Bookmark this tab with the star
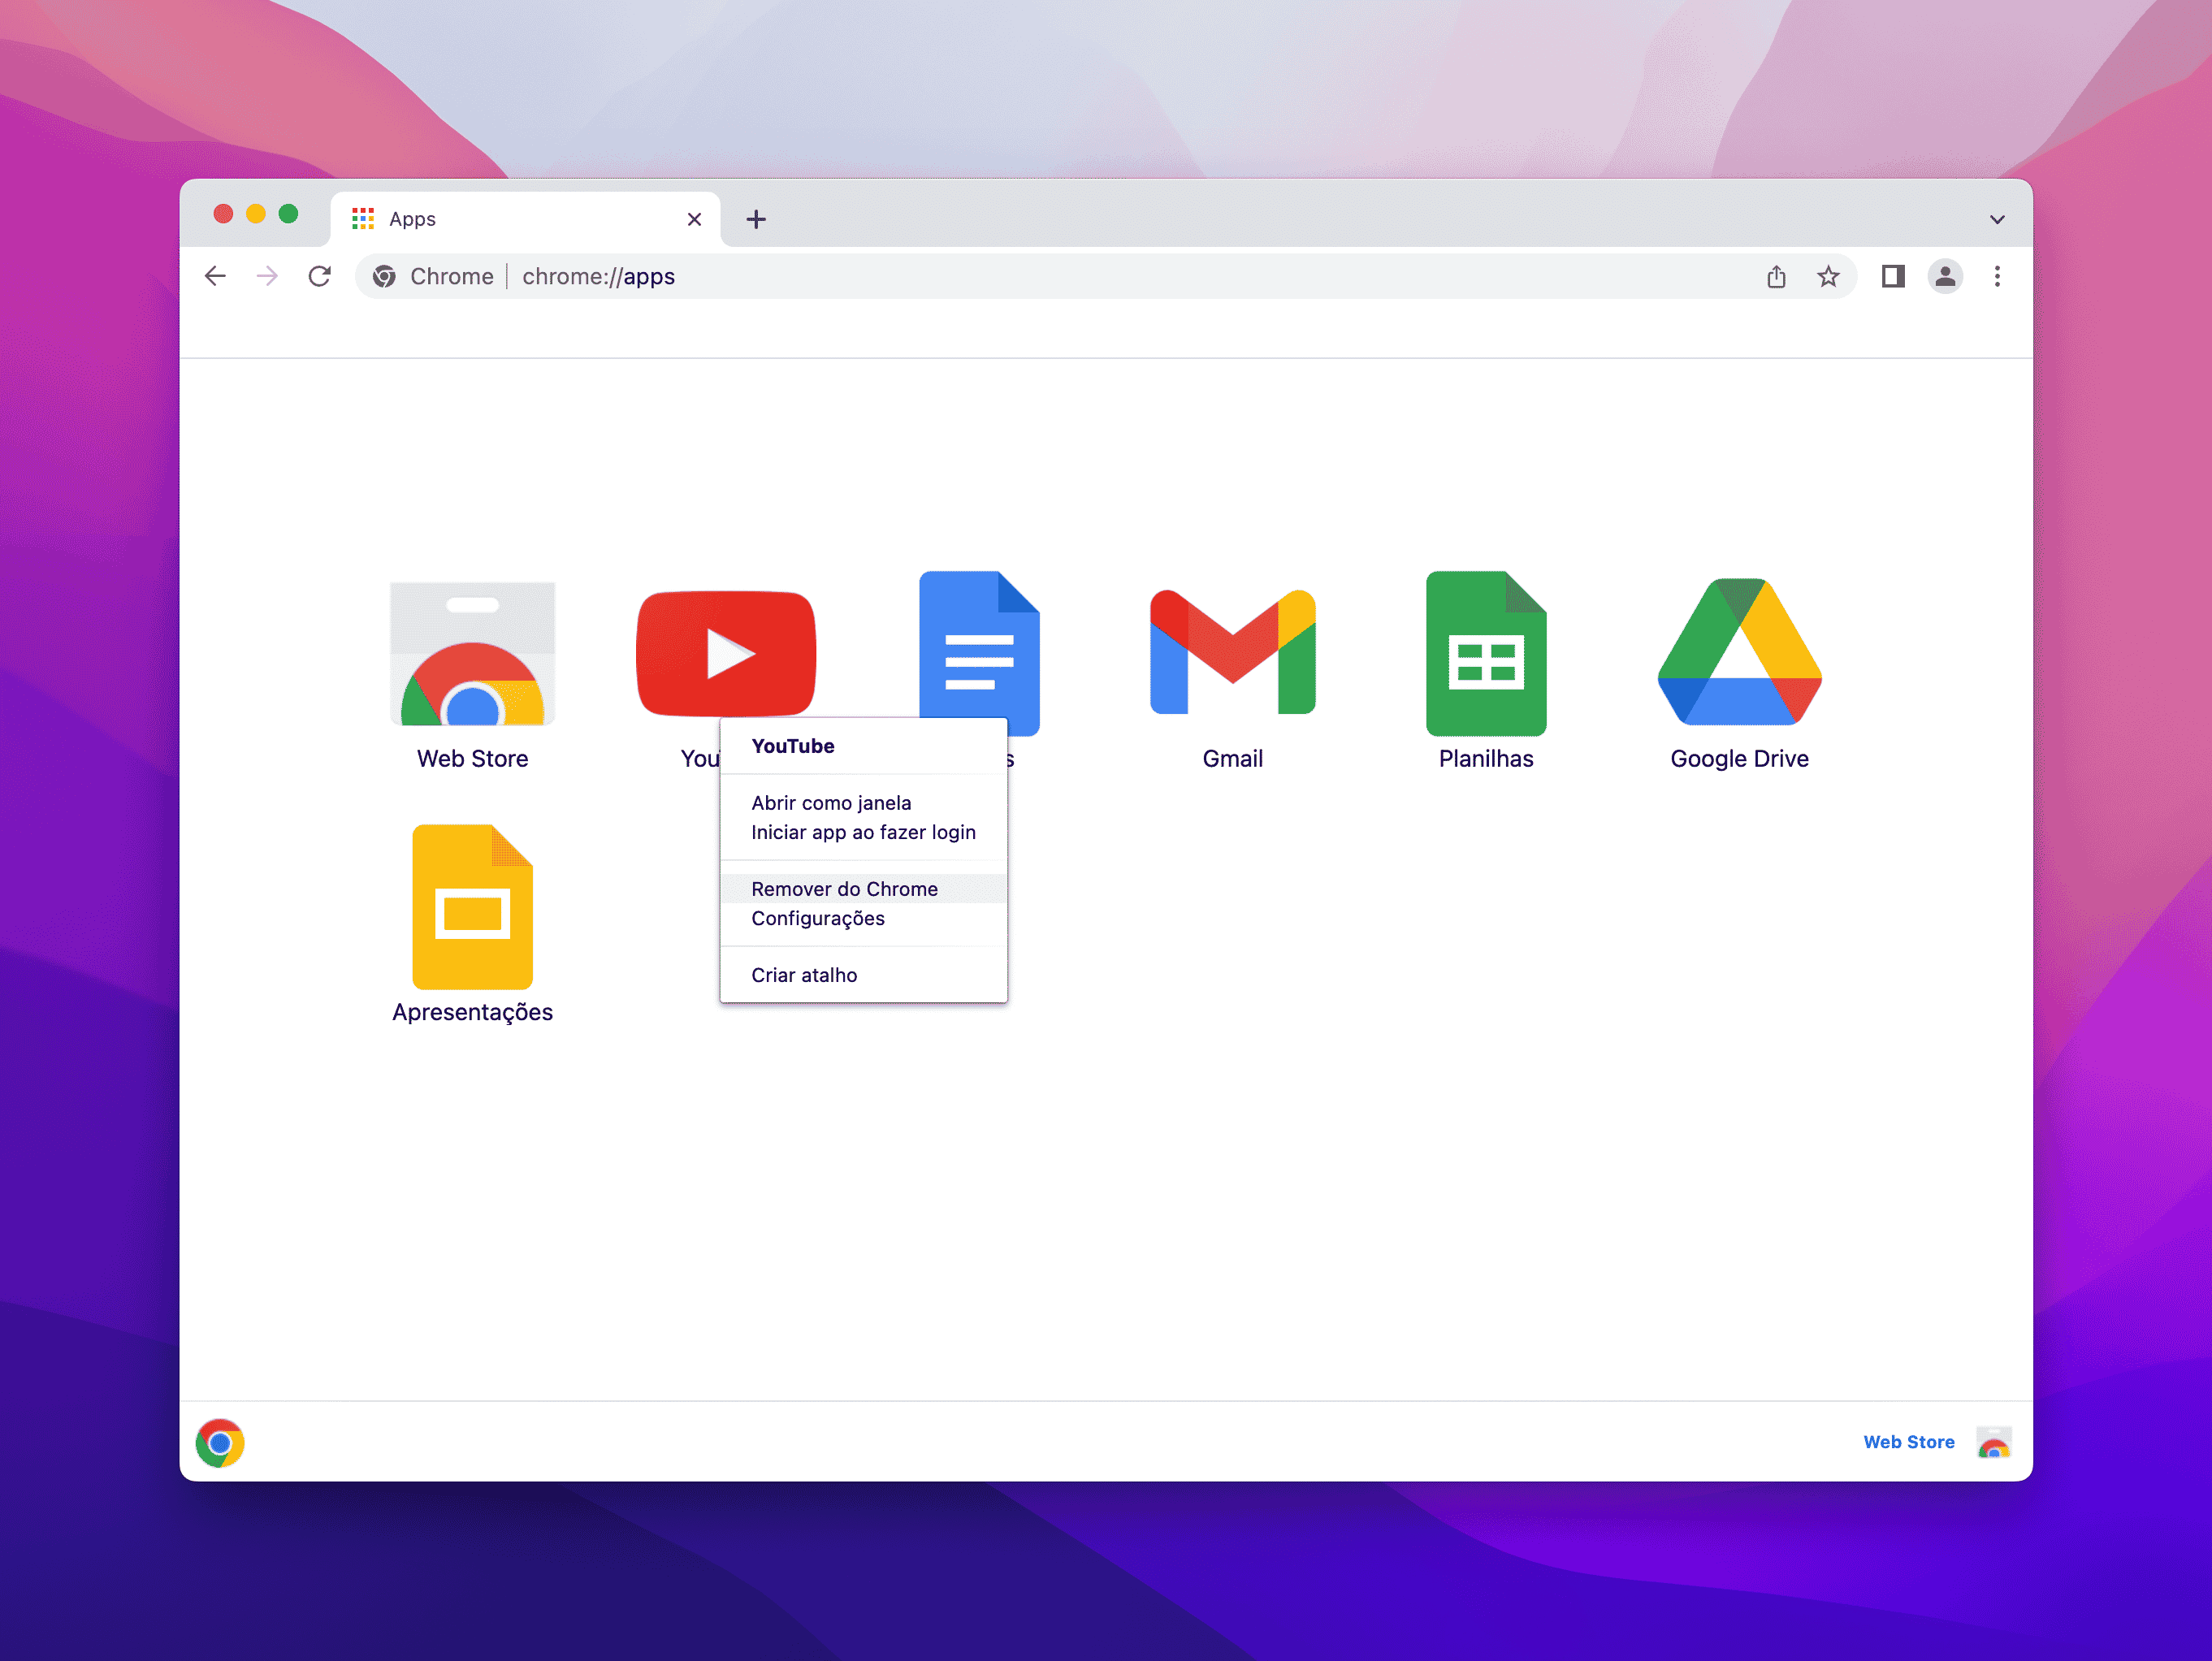Image resolution: width=2212 pixels, height=1661 pixels. point(1828,276)
